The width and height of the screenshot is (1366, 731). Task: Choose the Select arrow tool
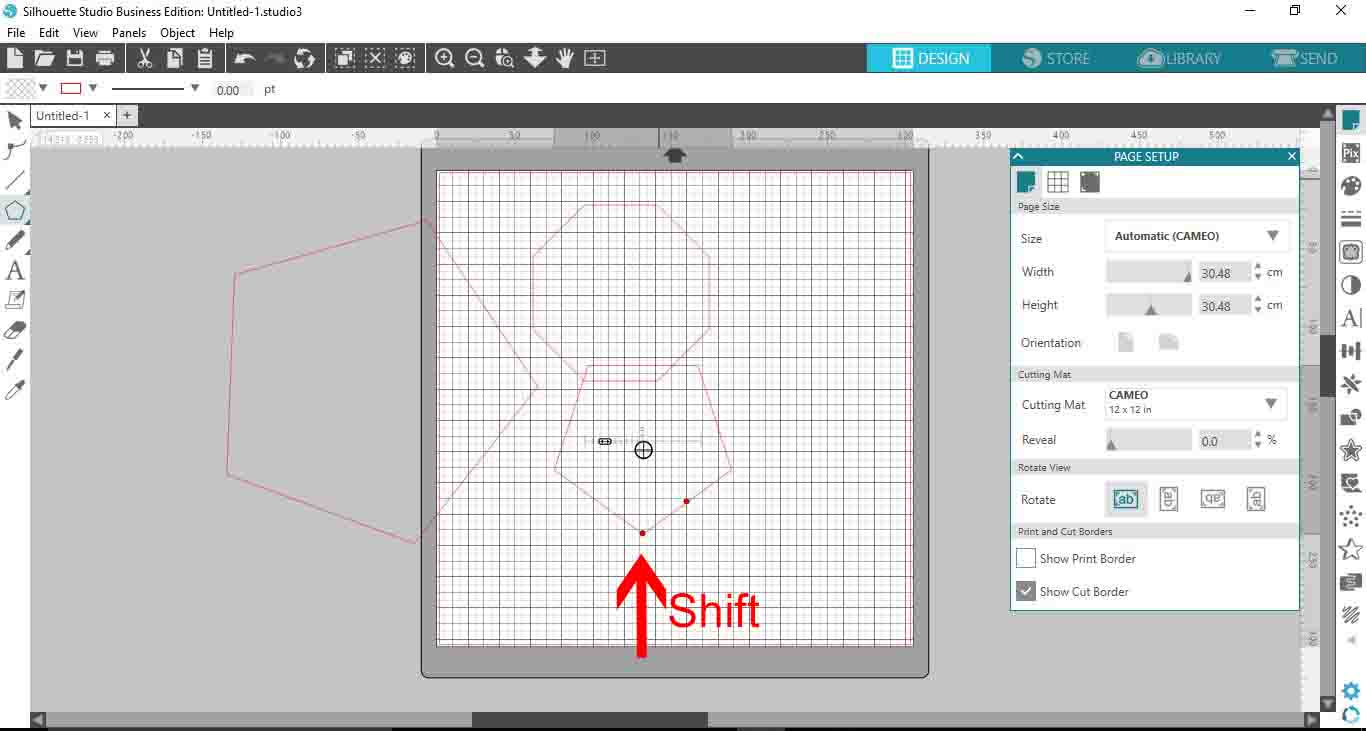coord(15,121)
